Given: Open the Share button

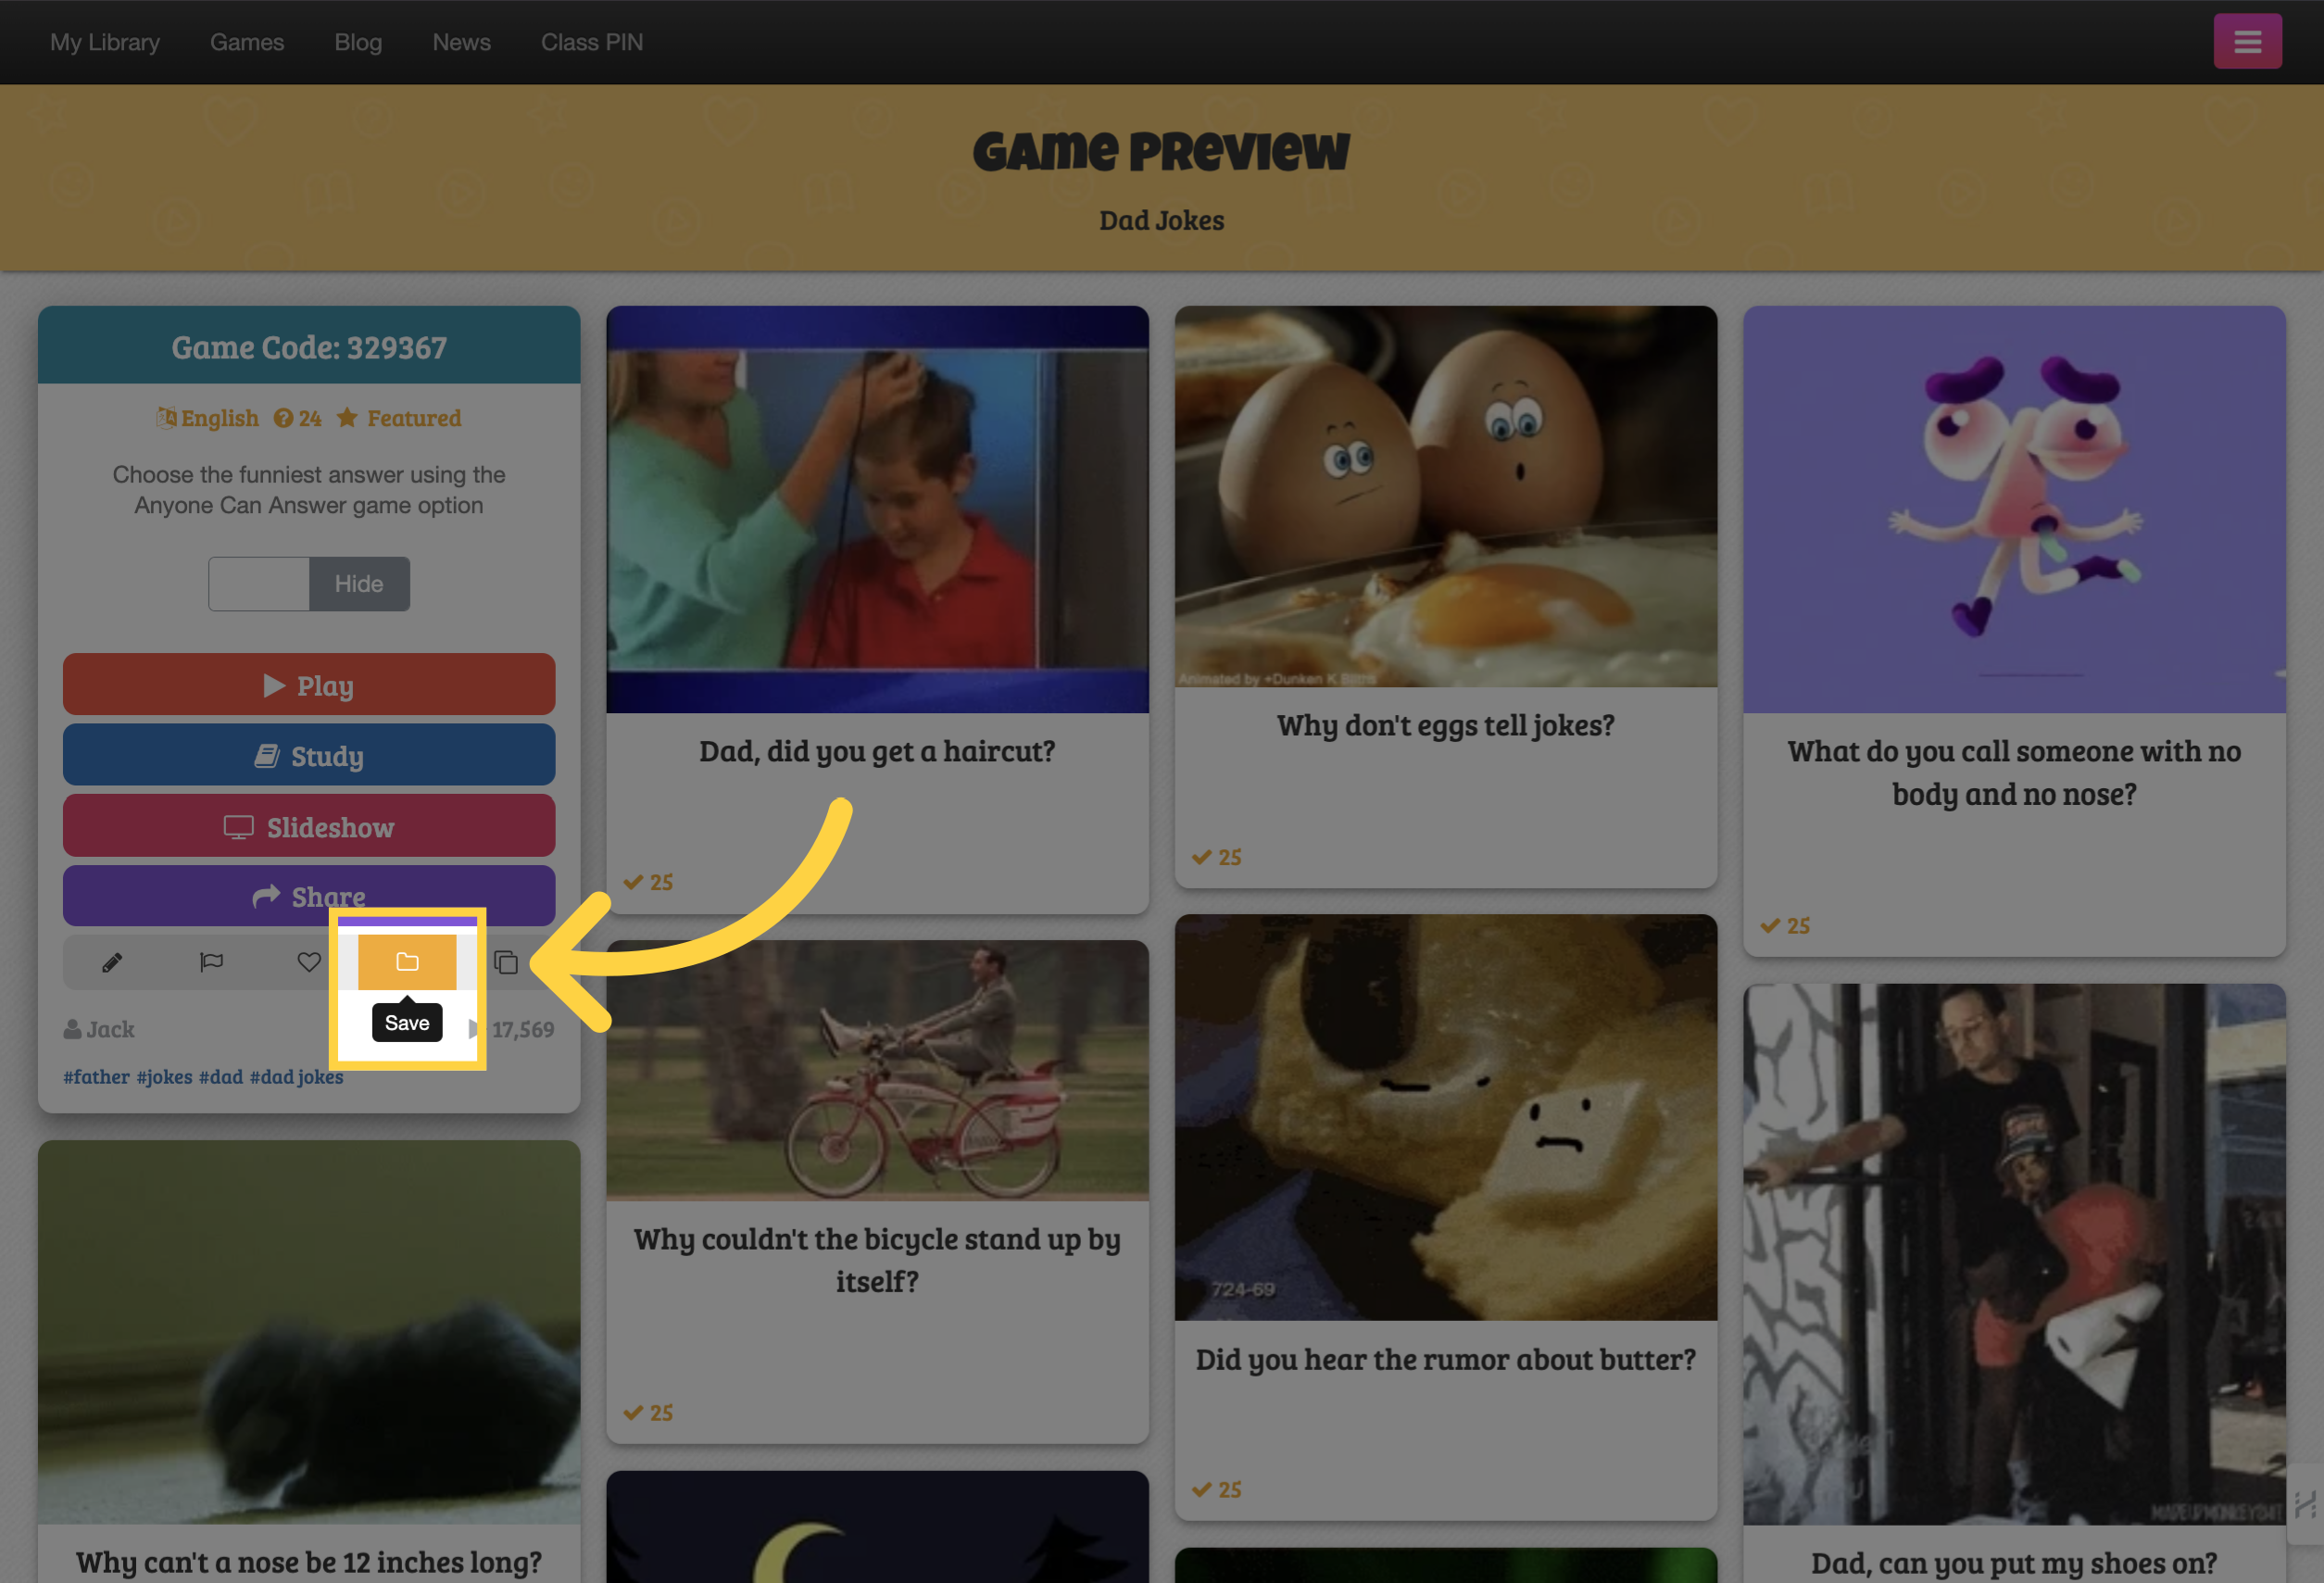Looking at the screenshot, I should [309, 896].
